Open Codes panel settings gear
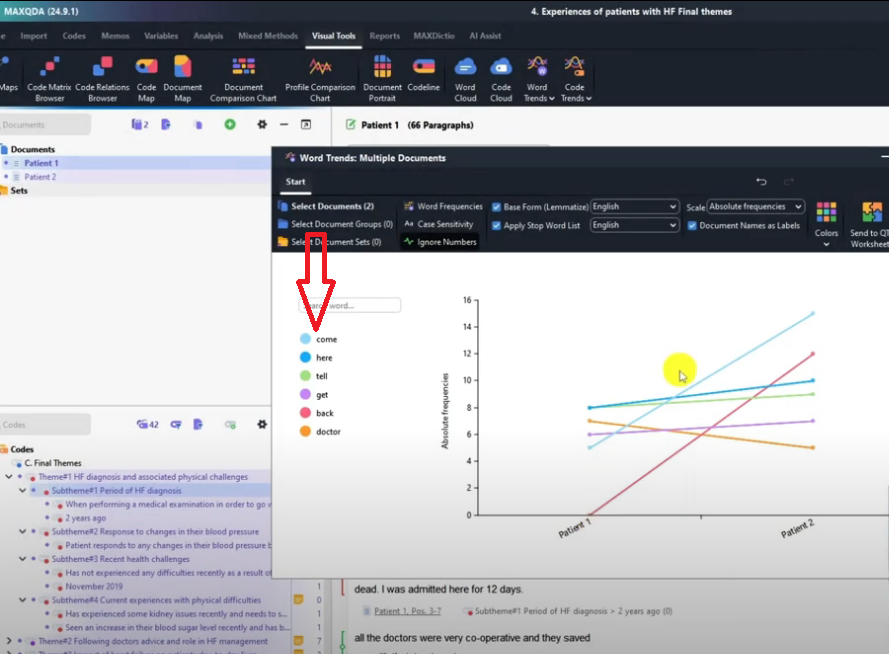889x654 pixels. coord(262,424)
